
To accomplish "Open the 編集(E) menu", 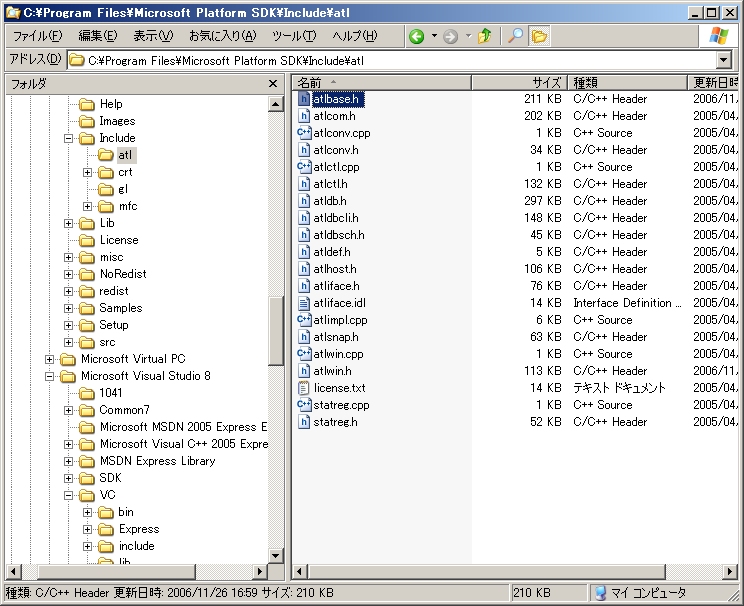I will 97,36.
